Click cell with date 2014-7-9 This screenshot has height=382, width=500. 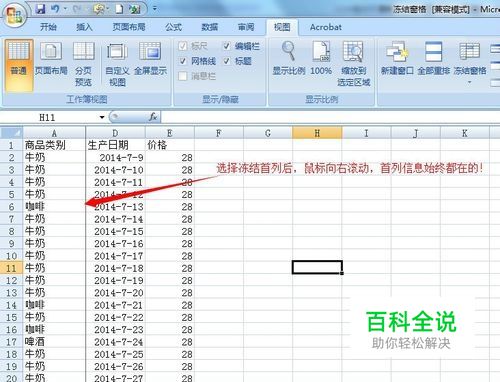coord(115,157)
